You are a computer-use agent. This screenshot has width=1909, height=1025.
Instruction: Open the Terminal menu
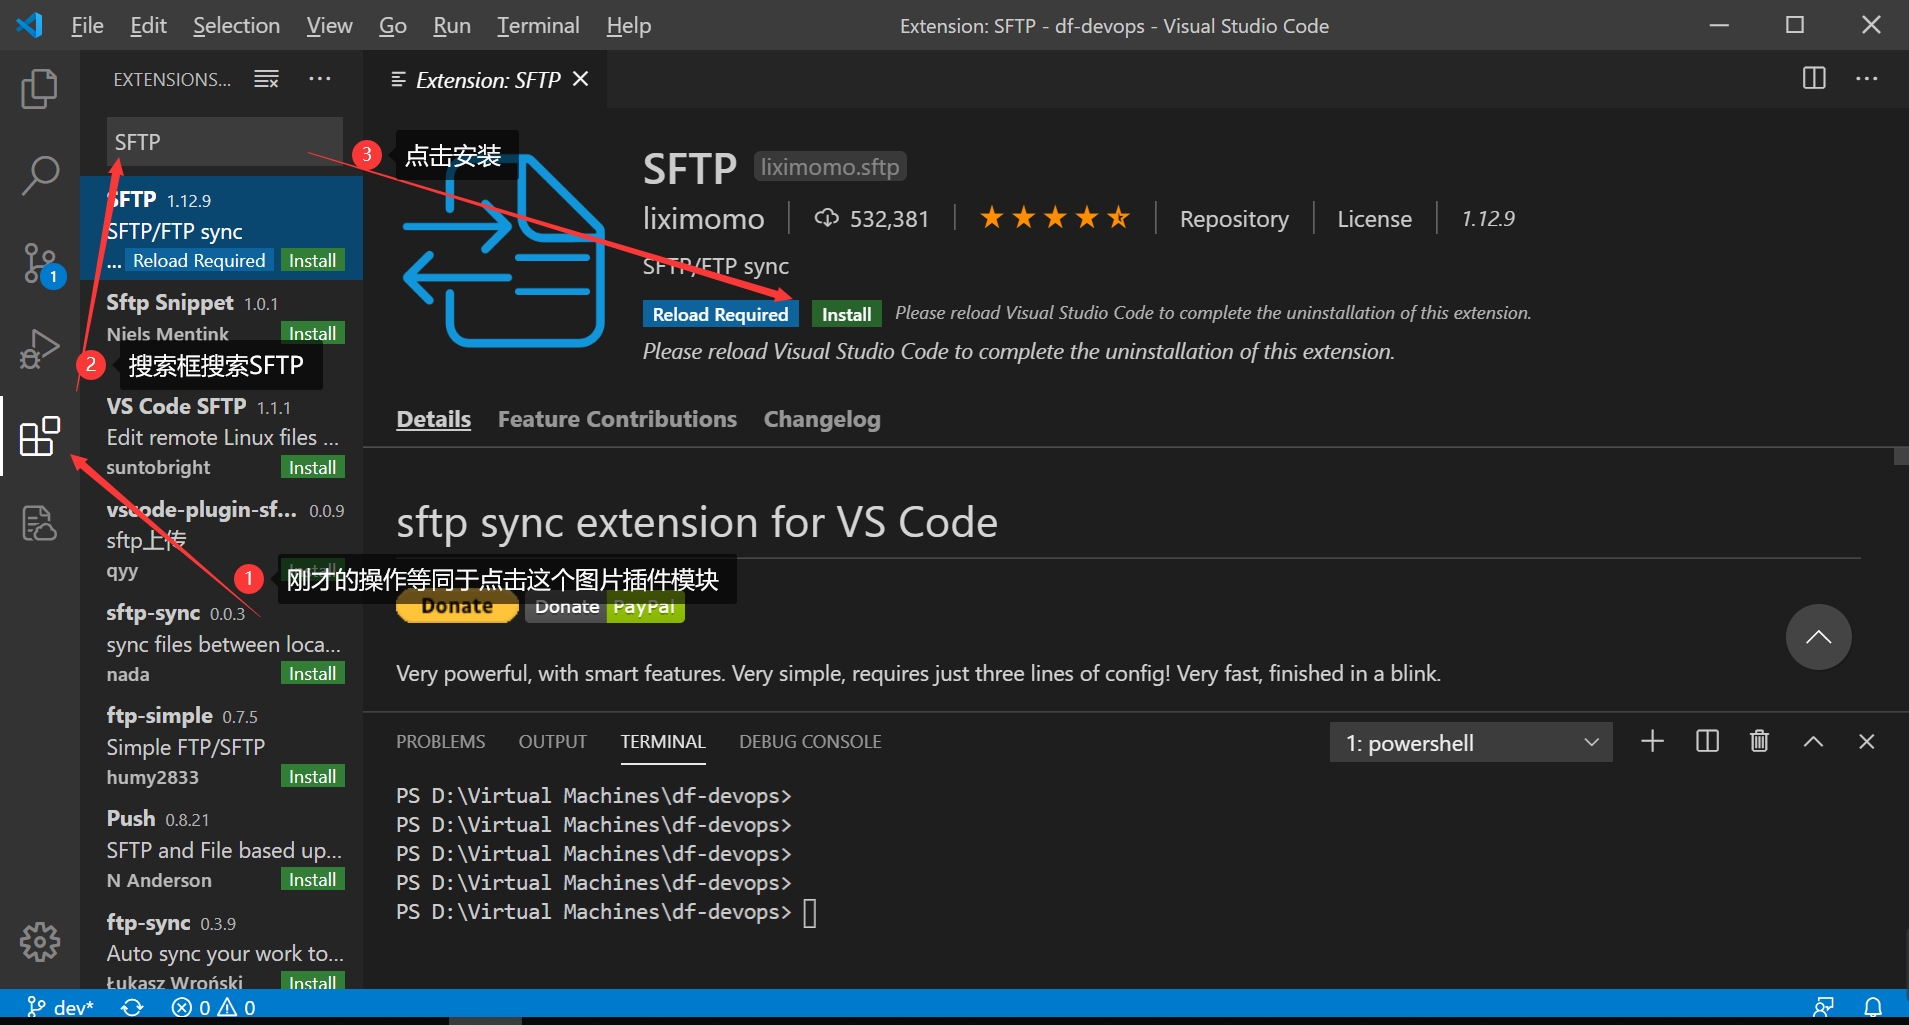(x=538, y=25)
